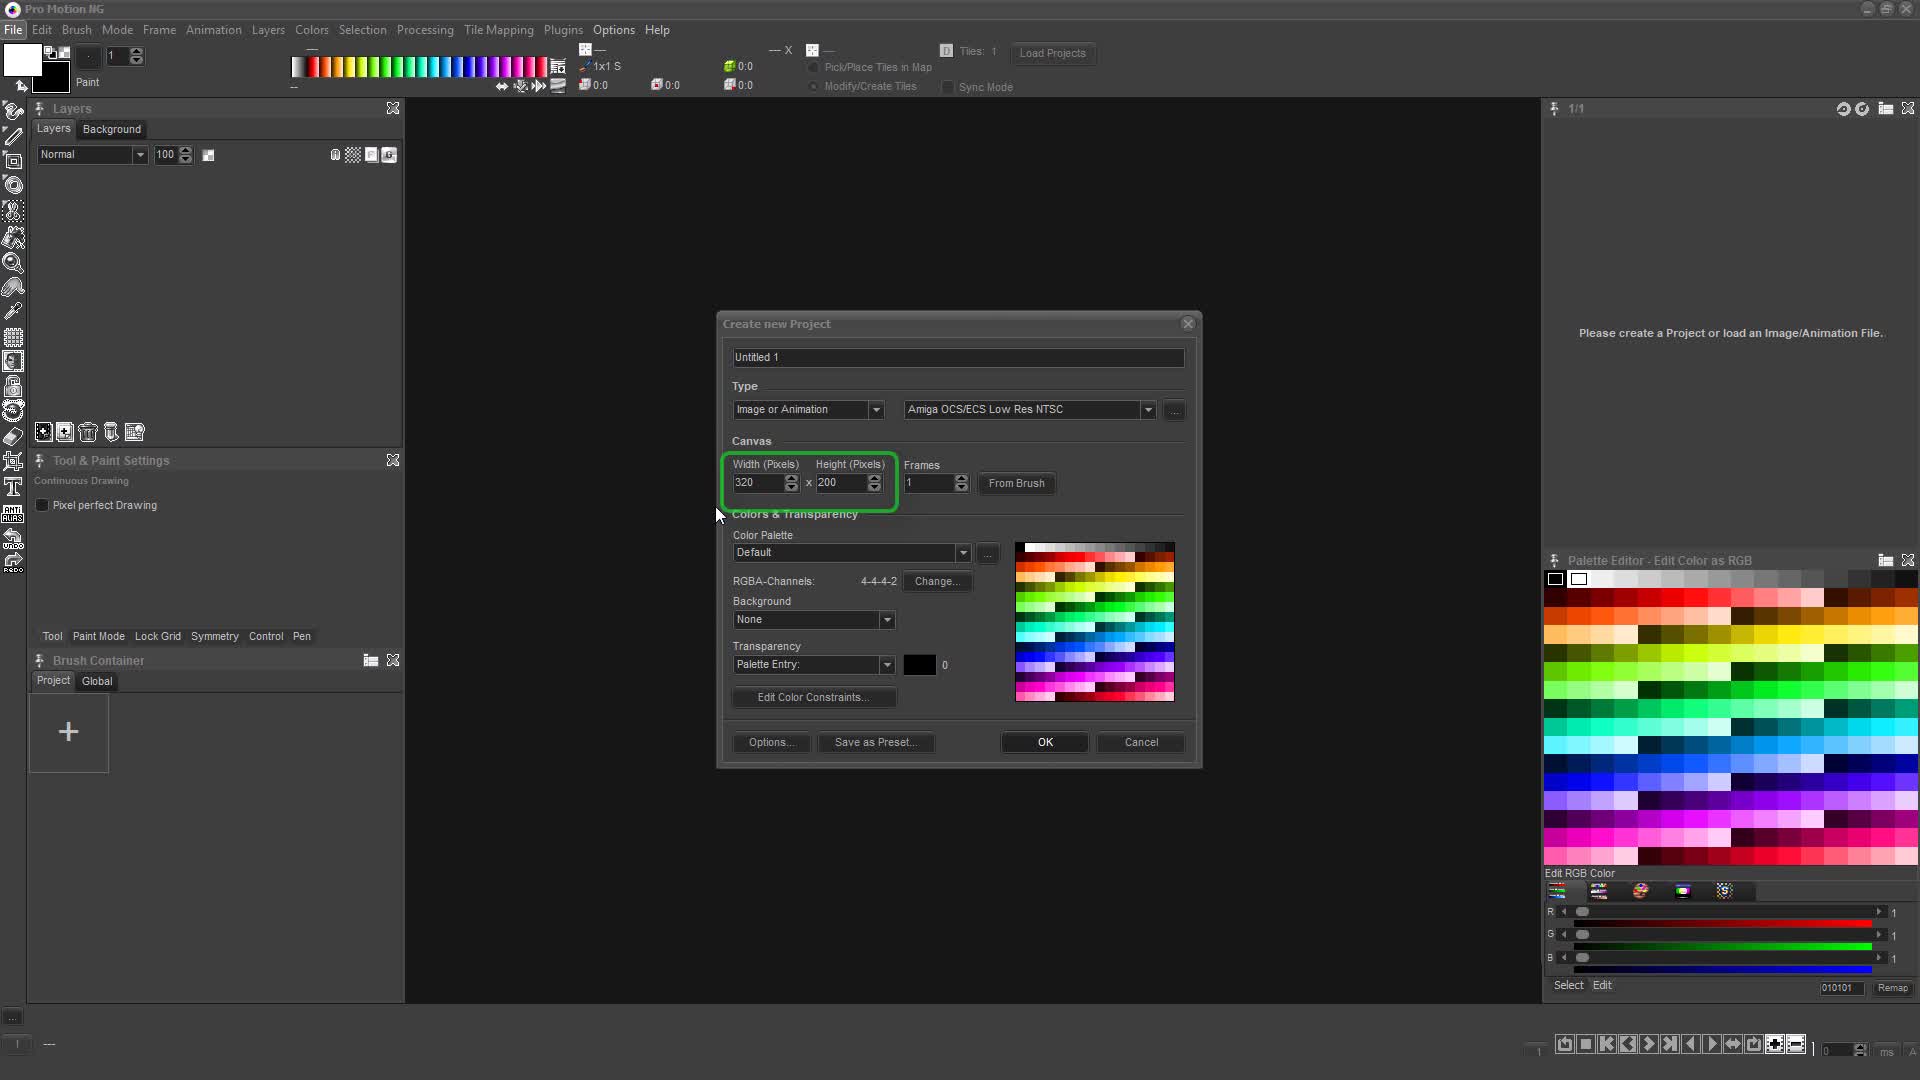1920x1080 pixels.
Task: Click the Eraser tool icon
Action: click(13, 437)
